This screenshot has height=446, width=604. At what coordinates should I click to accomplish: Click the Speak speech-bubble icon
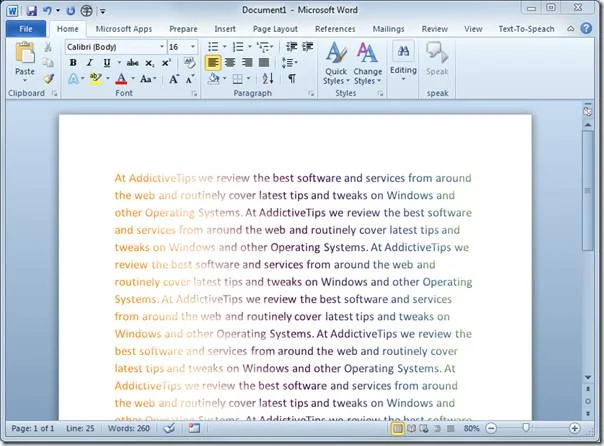[x=437, y=53]
